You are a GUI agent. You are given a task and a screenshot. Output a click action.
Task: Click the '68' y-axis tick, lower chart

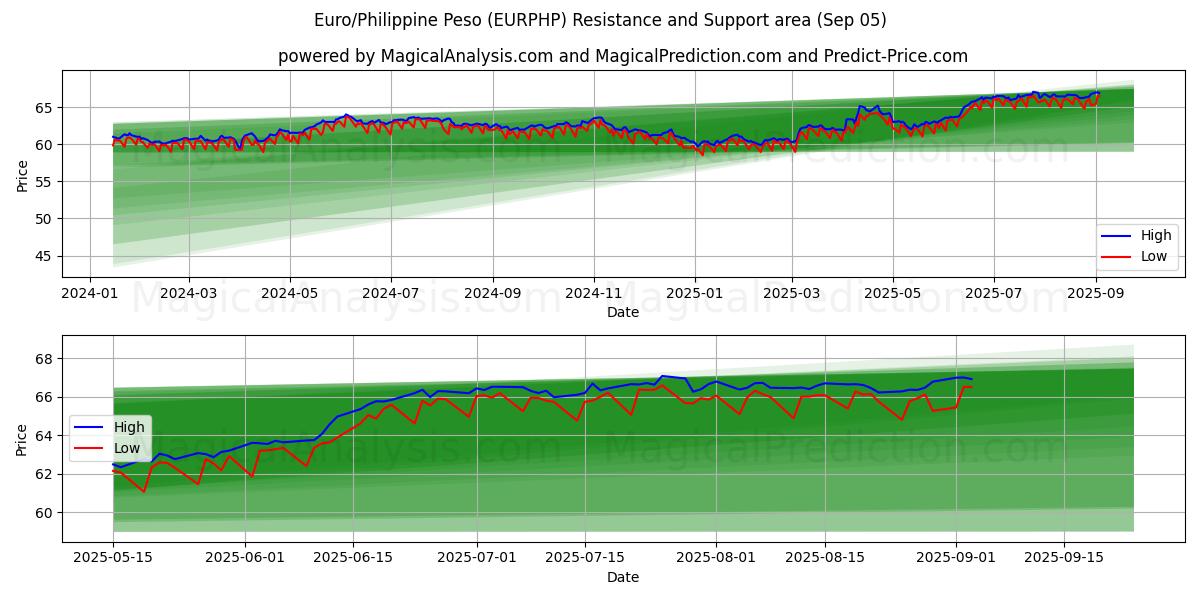46,359
